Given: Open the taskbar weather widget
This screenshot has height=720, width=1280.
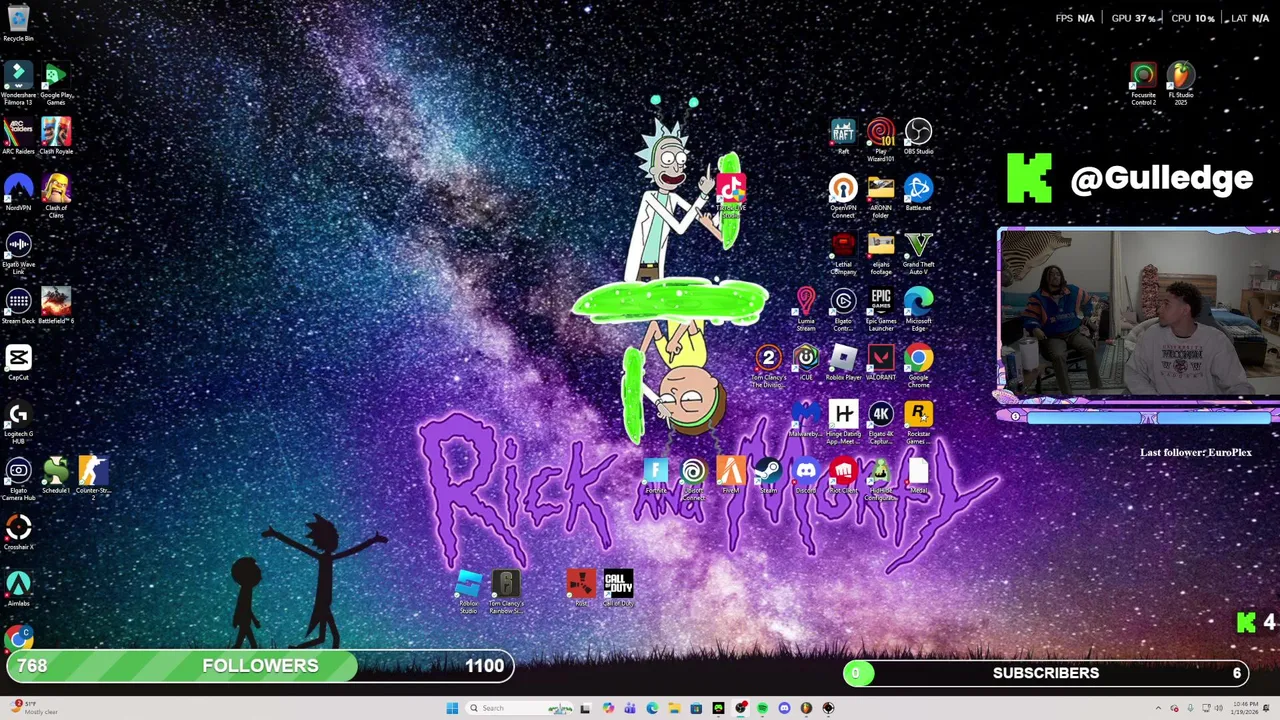Looking at the screenshot, I should coord(34,708).
